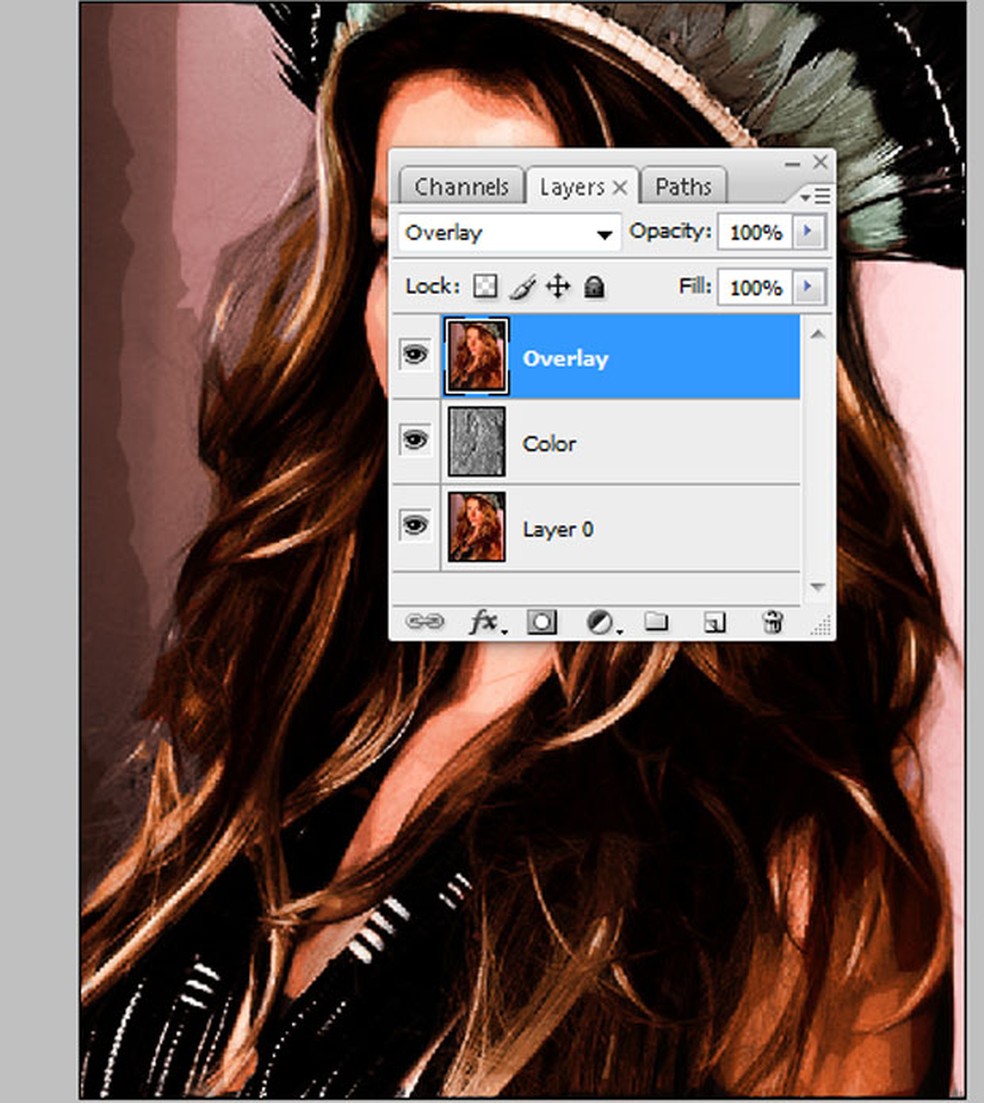Click the Layer 0 thumbnail
The height and width of the screenshot is (1103, 984).
coord(476,527)
